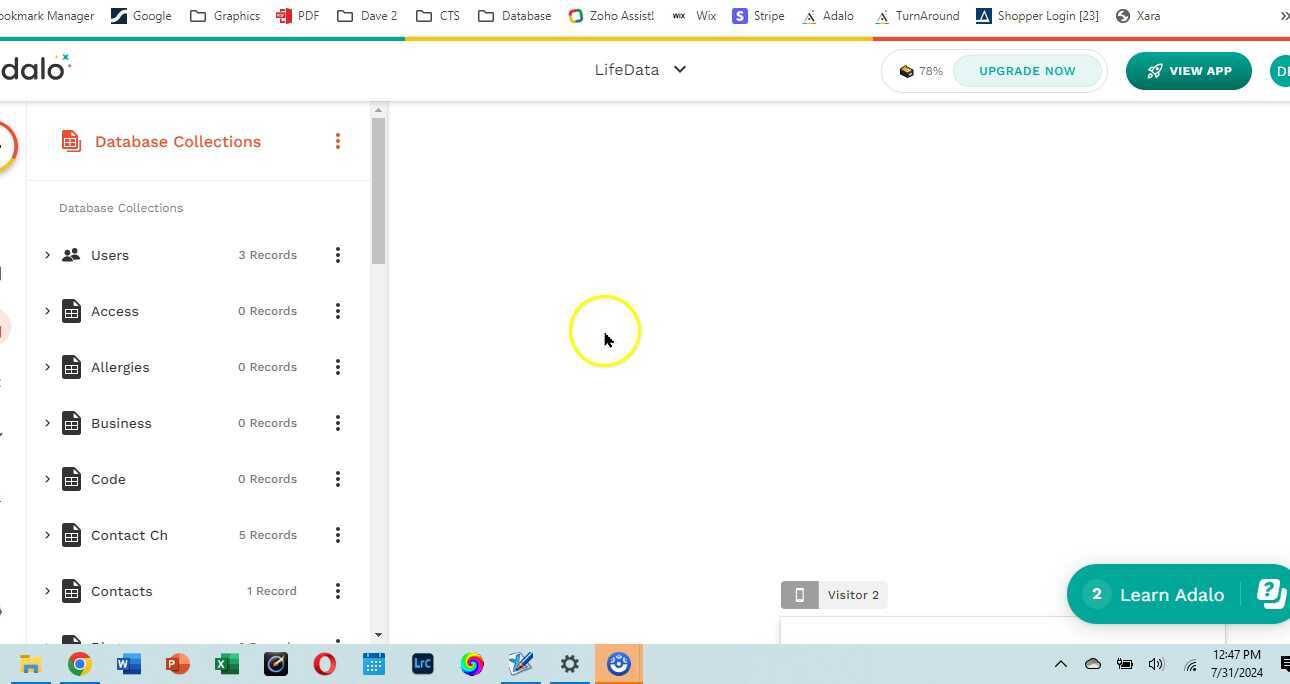The image size is (1290, 684).
Task: Click the Visitor 2 phone screen icon
Action: click(x=799, y=595)
